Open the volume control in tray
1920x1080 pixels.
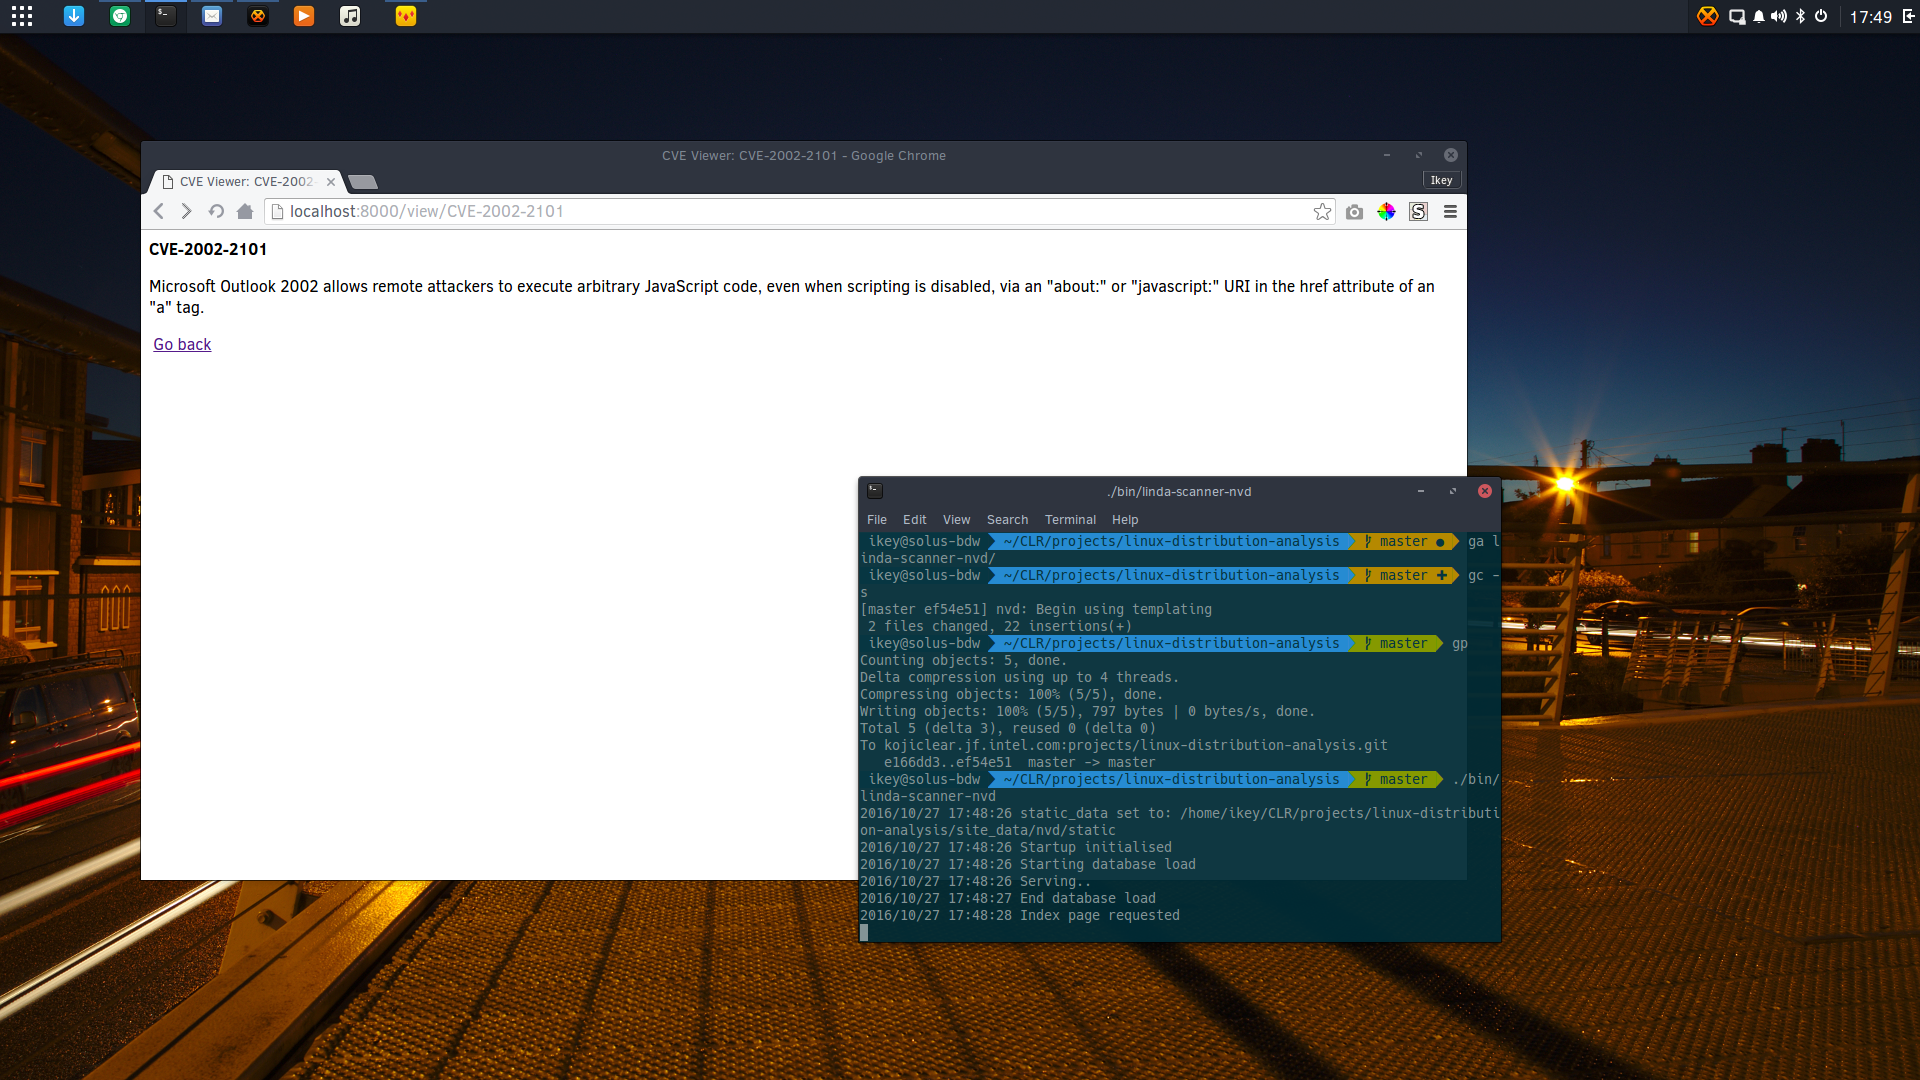coord(1779,16)
